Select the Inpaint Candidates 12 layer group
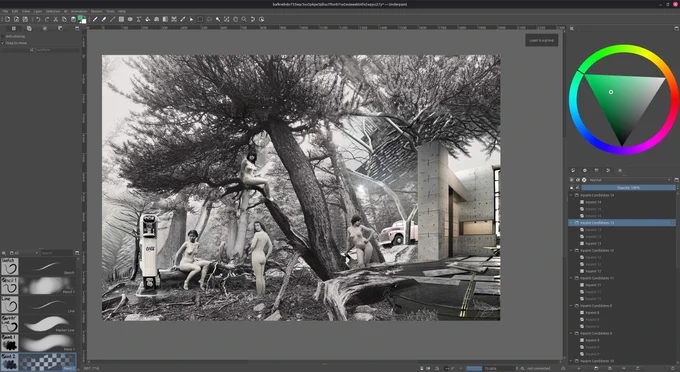This screenshot has height=372, width=680. point(622,250)
